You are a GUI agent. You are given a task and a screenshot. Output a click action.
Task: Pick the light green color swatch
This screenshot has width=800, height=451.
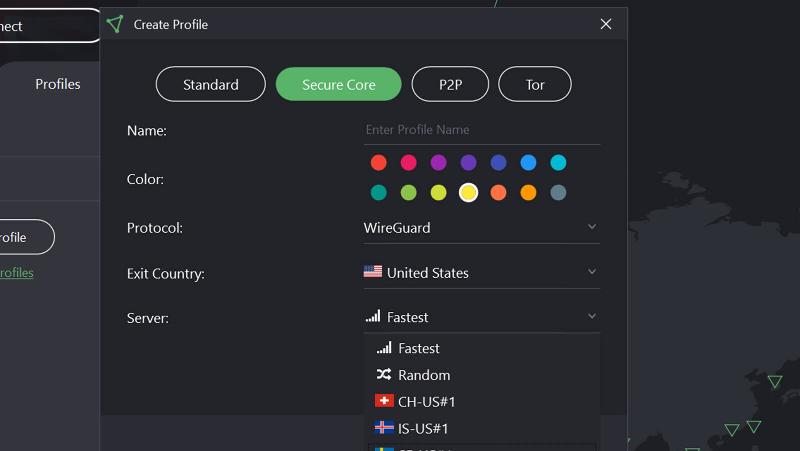pyautogui.click(x=408, y=192)
